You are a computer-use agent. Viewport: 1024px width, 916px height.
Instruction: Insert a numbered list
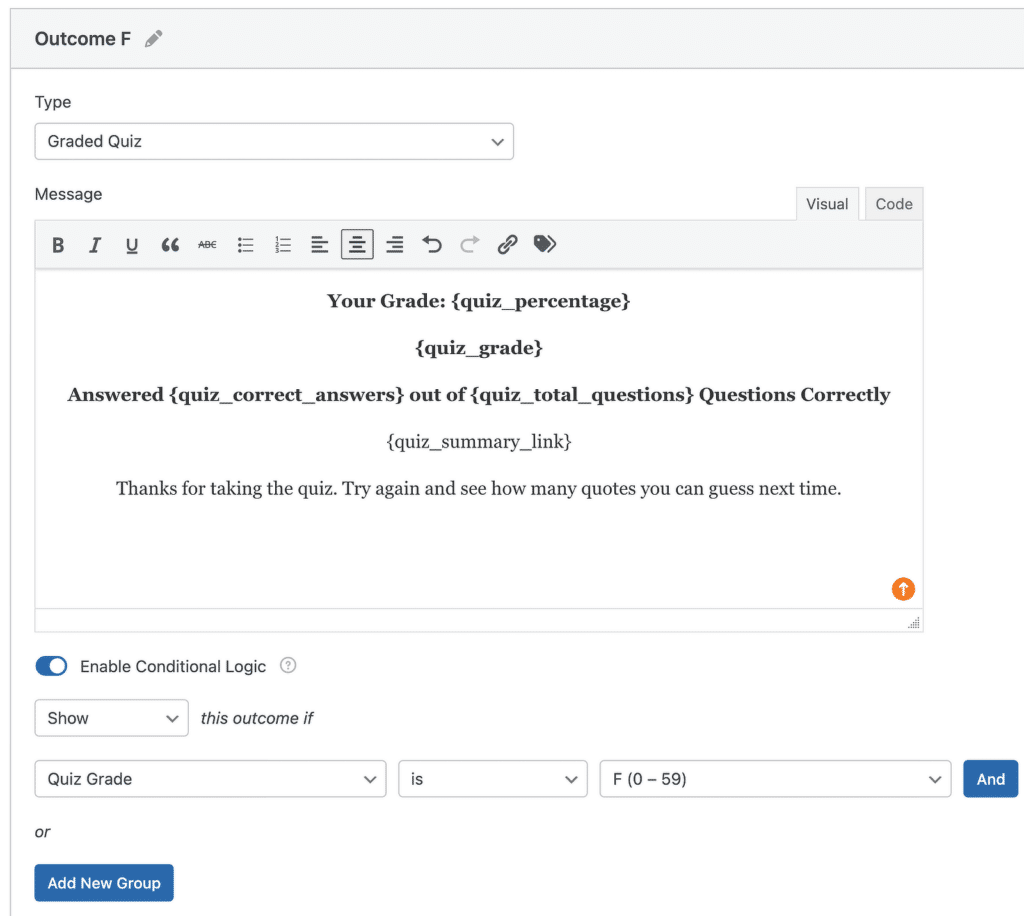(283, 245)
